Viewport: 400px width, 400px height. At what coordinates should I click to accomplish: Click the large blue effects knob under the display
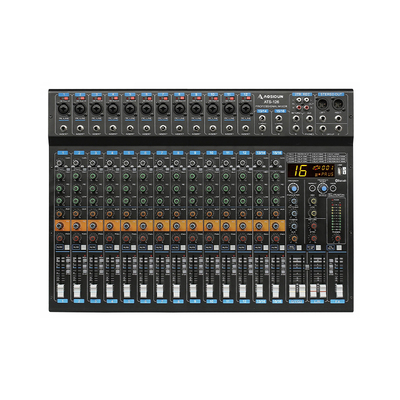tap(294, 189)
